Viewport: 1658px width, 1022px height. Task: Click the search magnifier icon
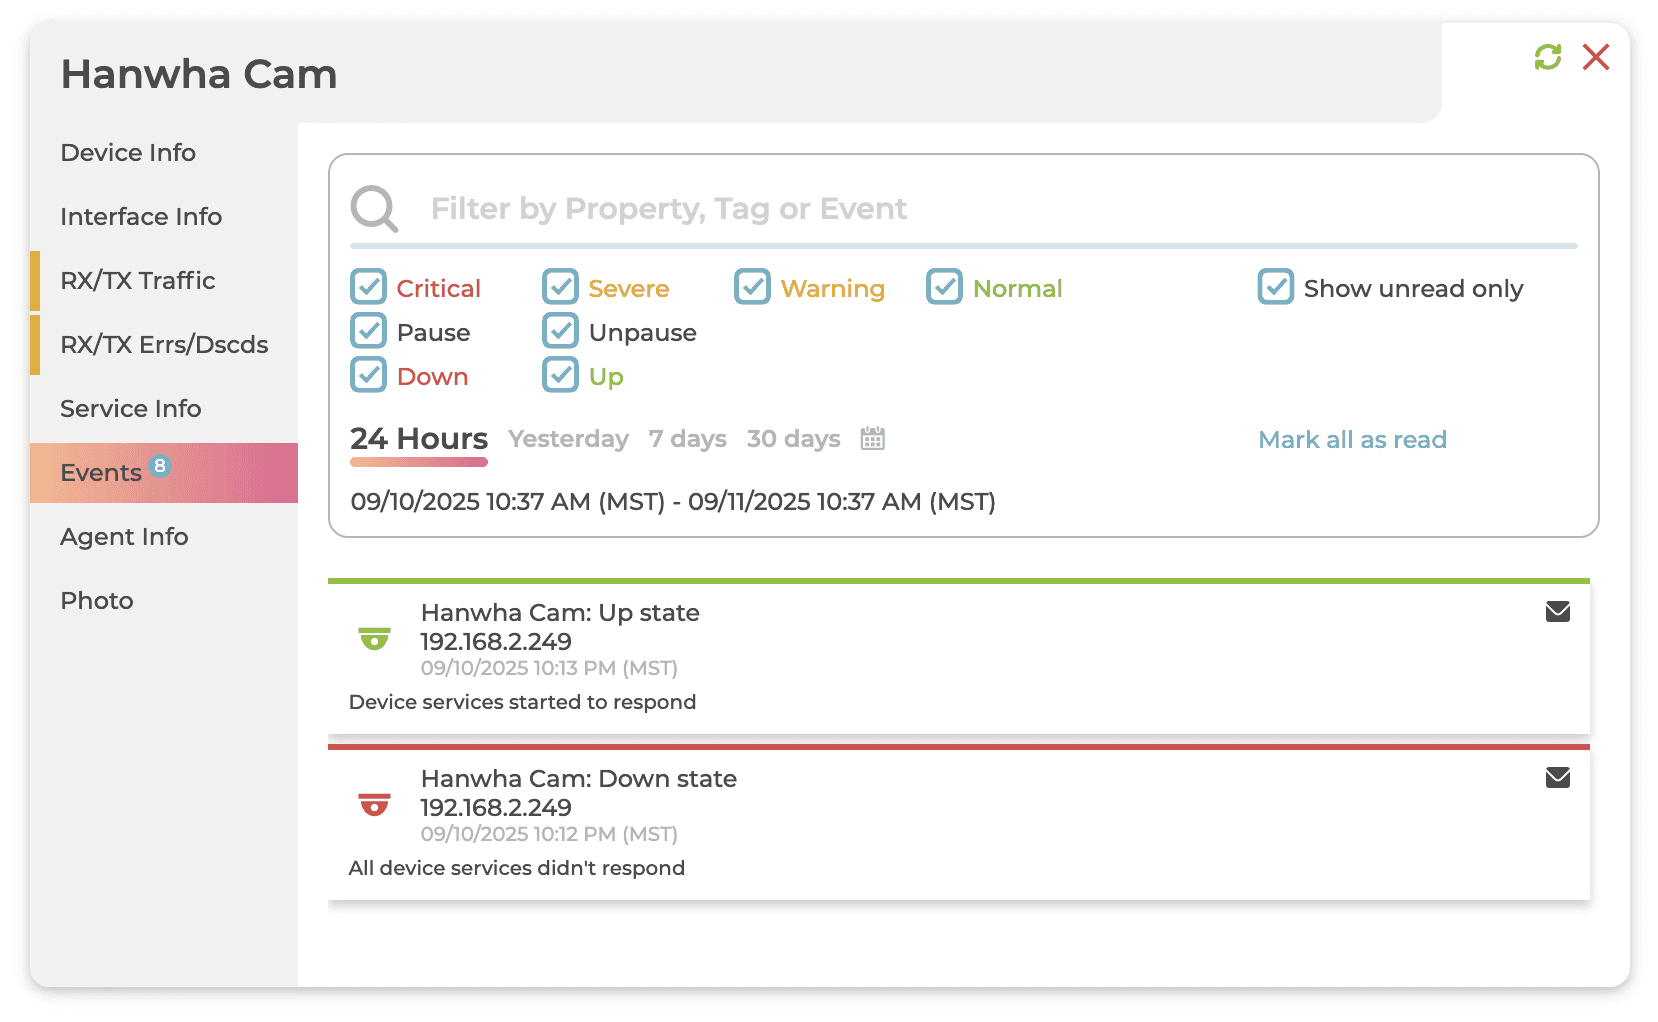(374, 209)
